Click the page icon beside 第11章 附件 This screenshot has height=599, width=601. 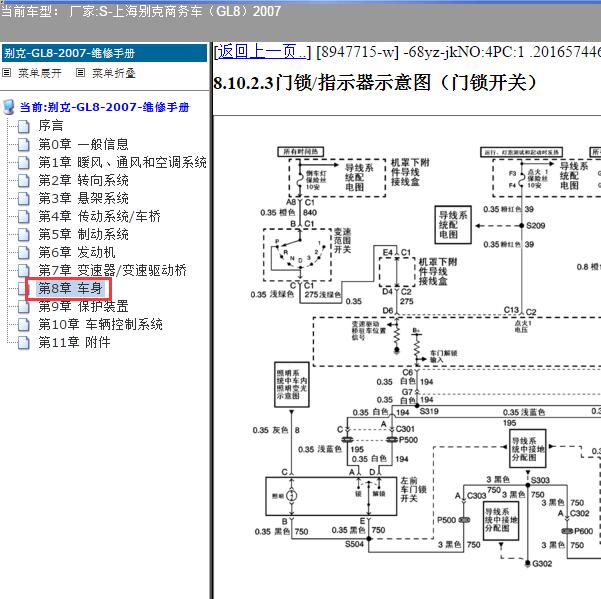[x=24, y=343]
